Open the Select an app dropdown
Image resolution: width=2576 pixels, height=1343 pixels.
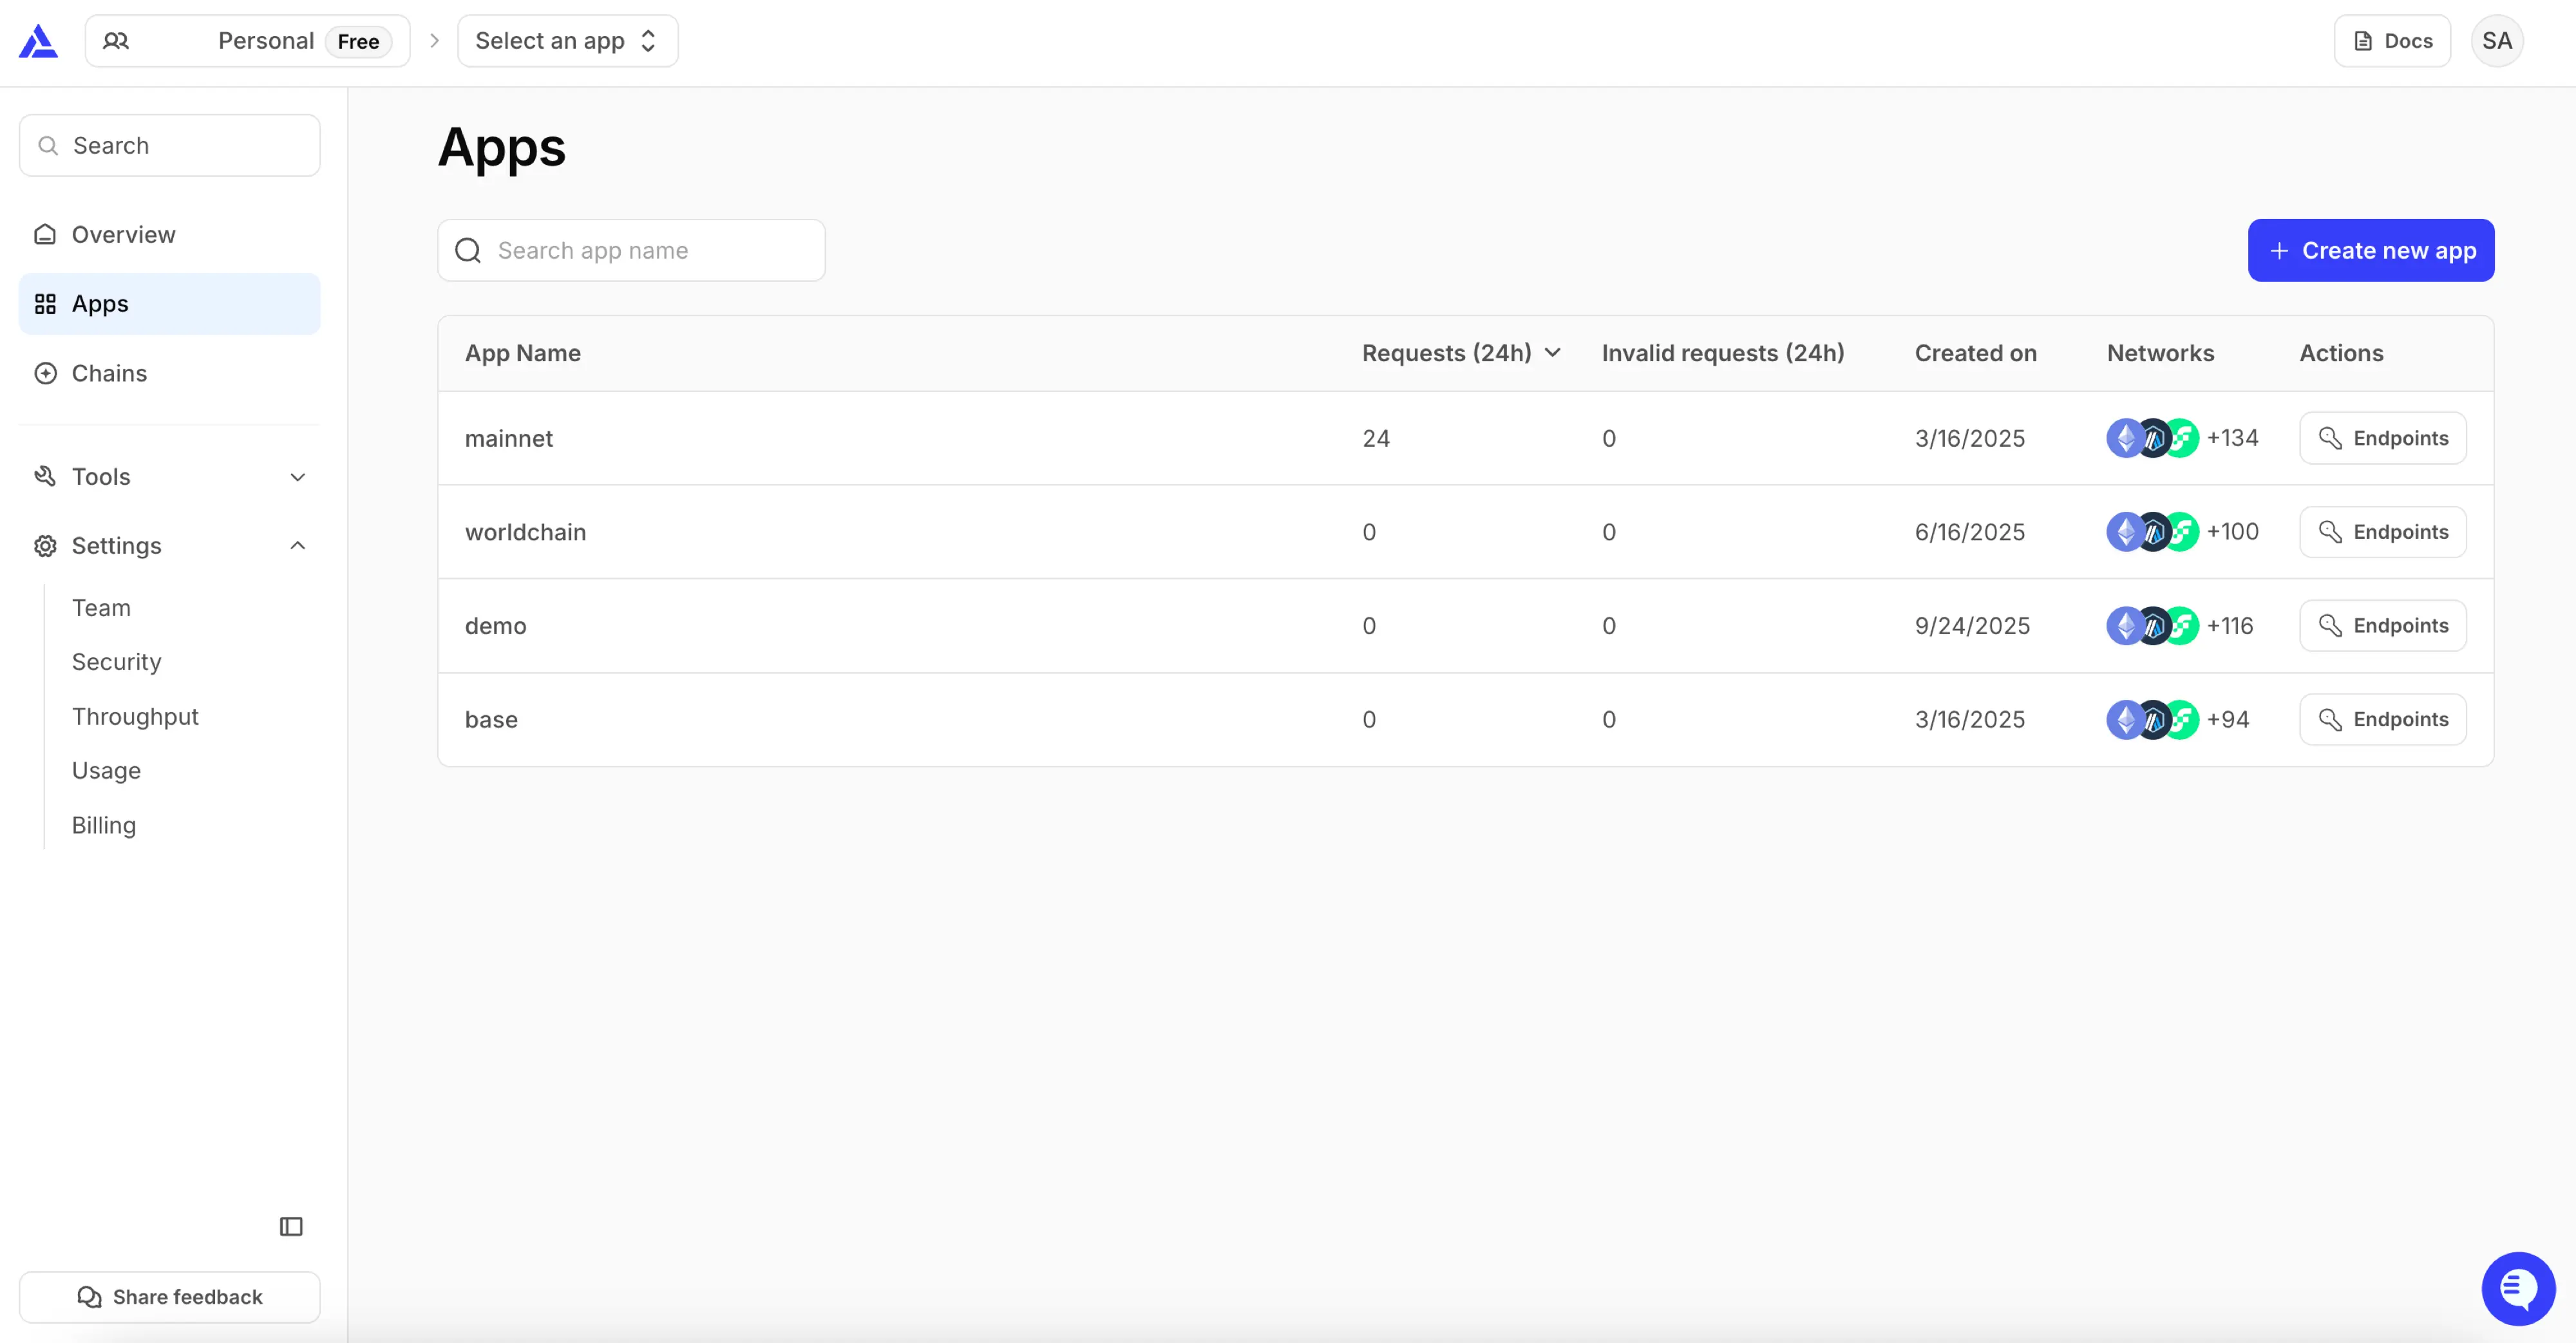[x=567, y=41]
